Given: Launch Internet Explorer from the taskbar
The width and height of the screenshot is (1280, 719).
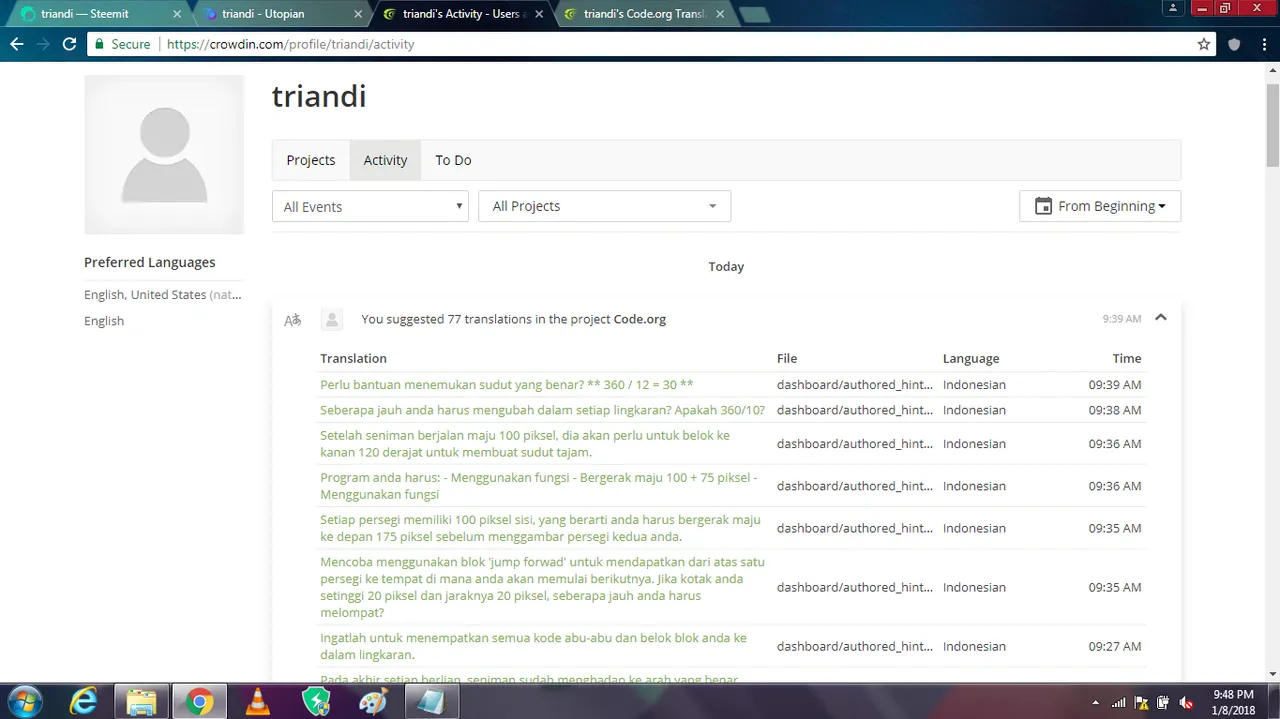Looking at the screenshot, I should point(85,702).
